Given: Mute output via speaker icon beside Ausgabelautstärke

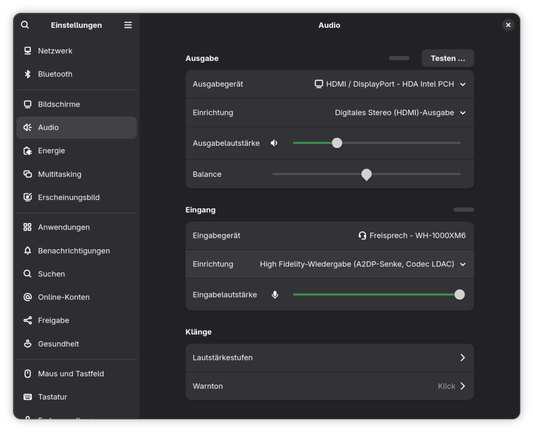Looking at the screenshot, I should [x=274, y=143].
